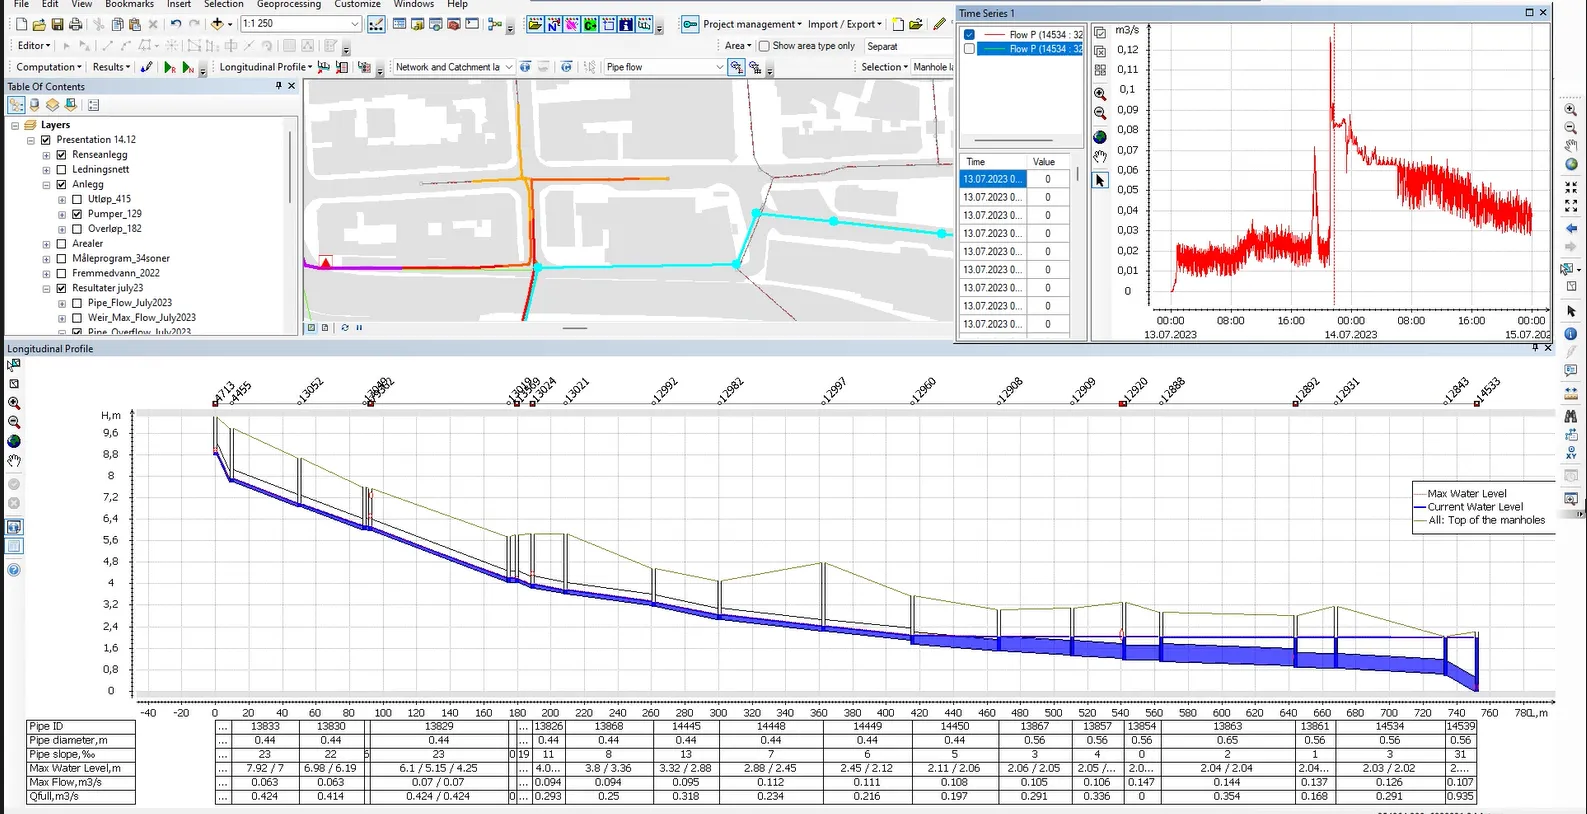Screen dimensions: 1587x814
Task: Click the Import / Export button
Action: (x=844, y=24)
